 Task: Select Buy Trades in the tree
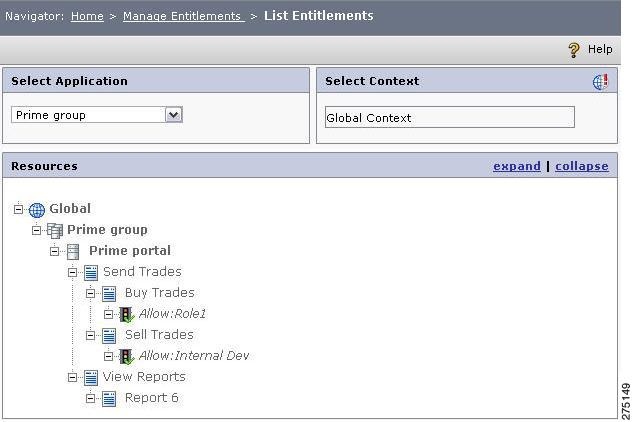point(160,293)
